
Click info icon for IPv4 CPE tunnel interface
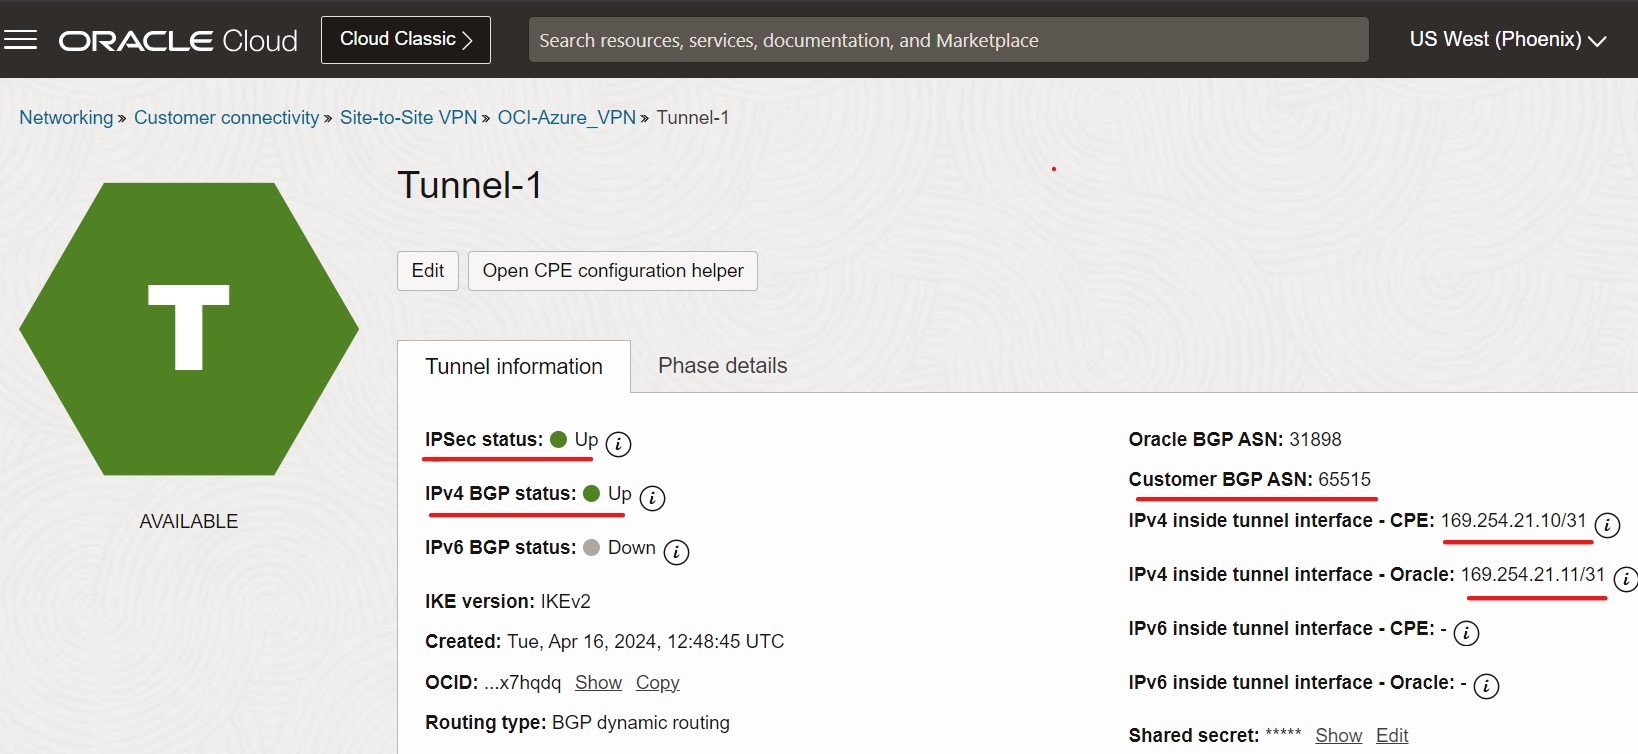tap(1607, 525)
